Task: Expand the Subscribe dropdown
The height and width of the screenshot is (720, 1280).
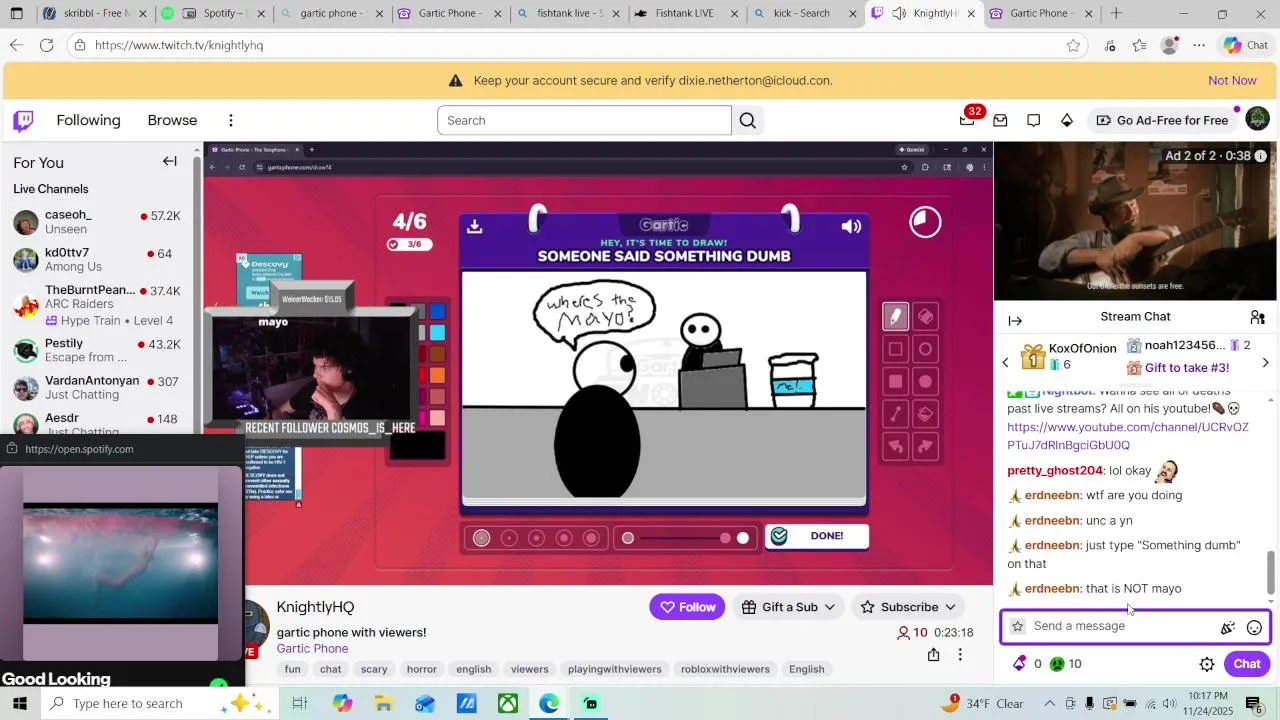Action: pyautogui.click(x=908, y=607)
